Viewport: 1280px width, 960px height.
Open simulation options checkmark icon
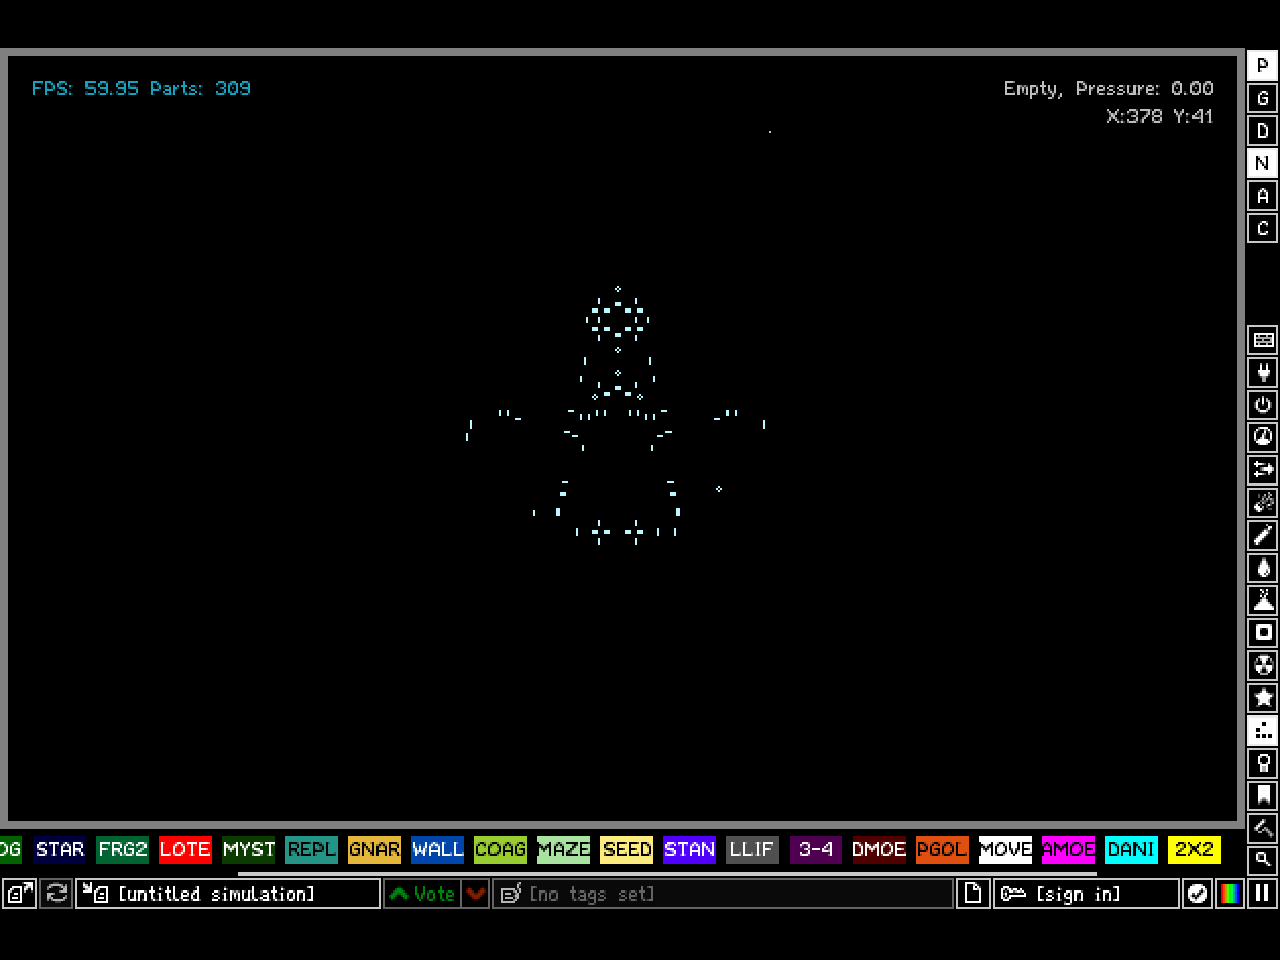(1197, 893)
